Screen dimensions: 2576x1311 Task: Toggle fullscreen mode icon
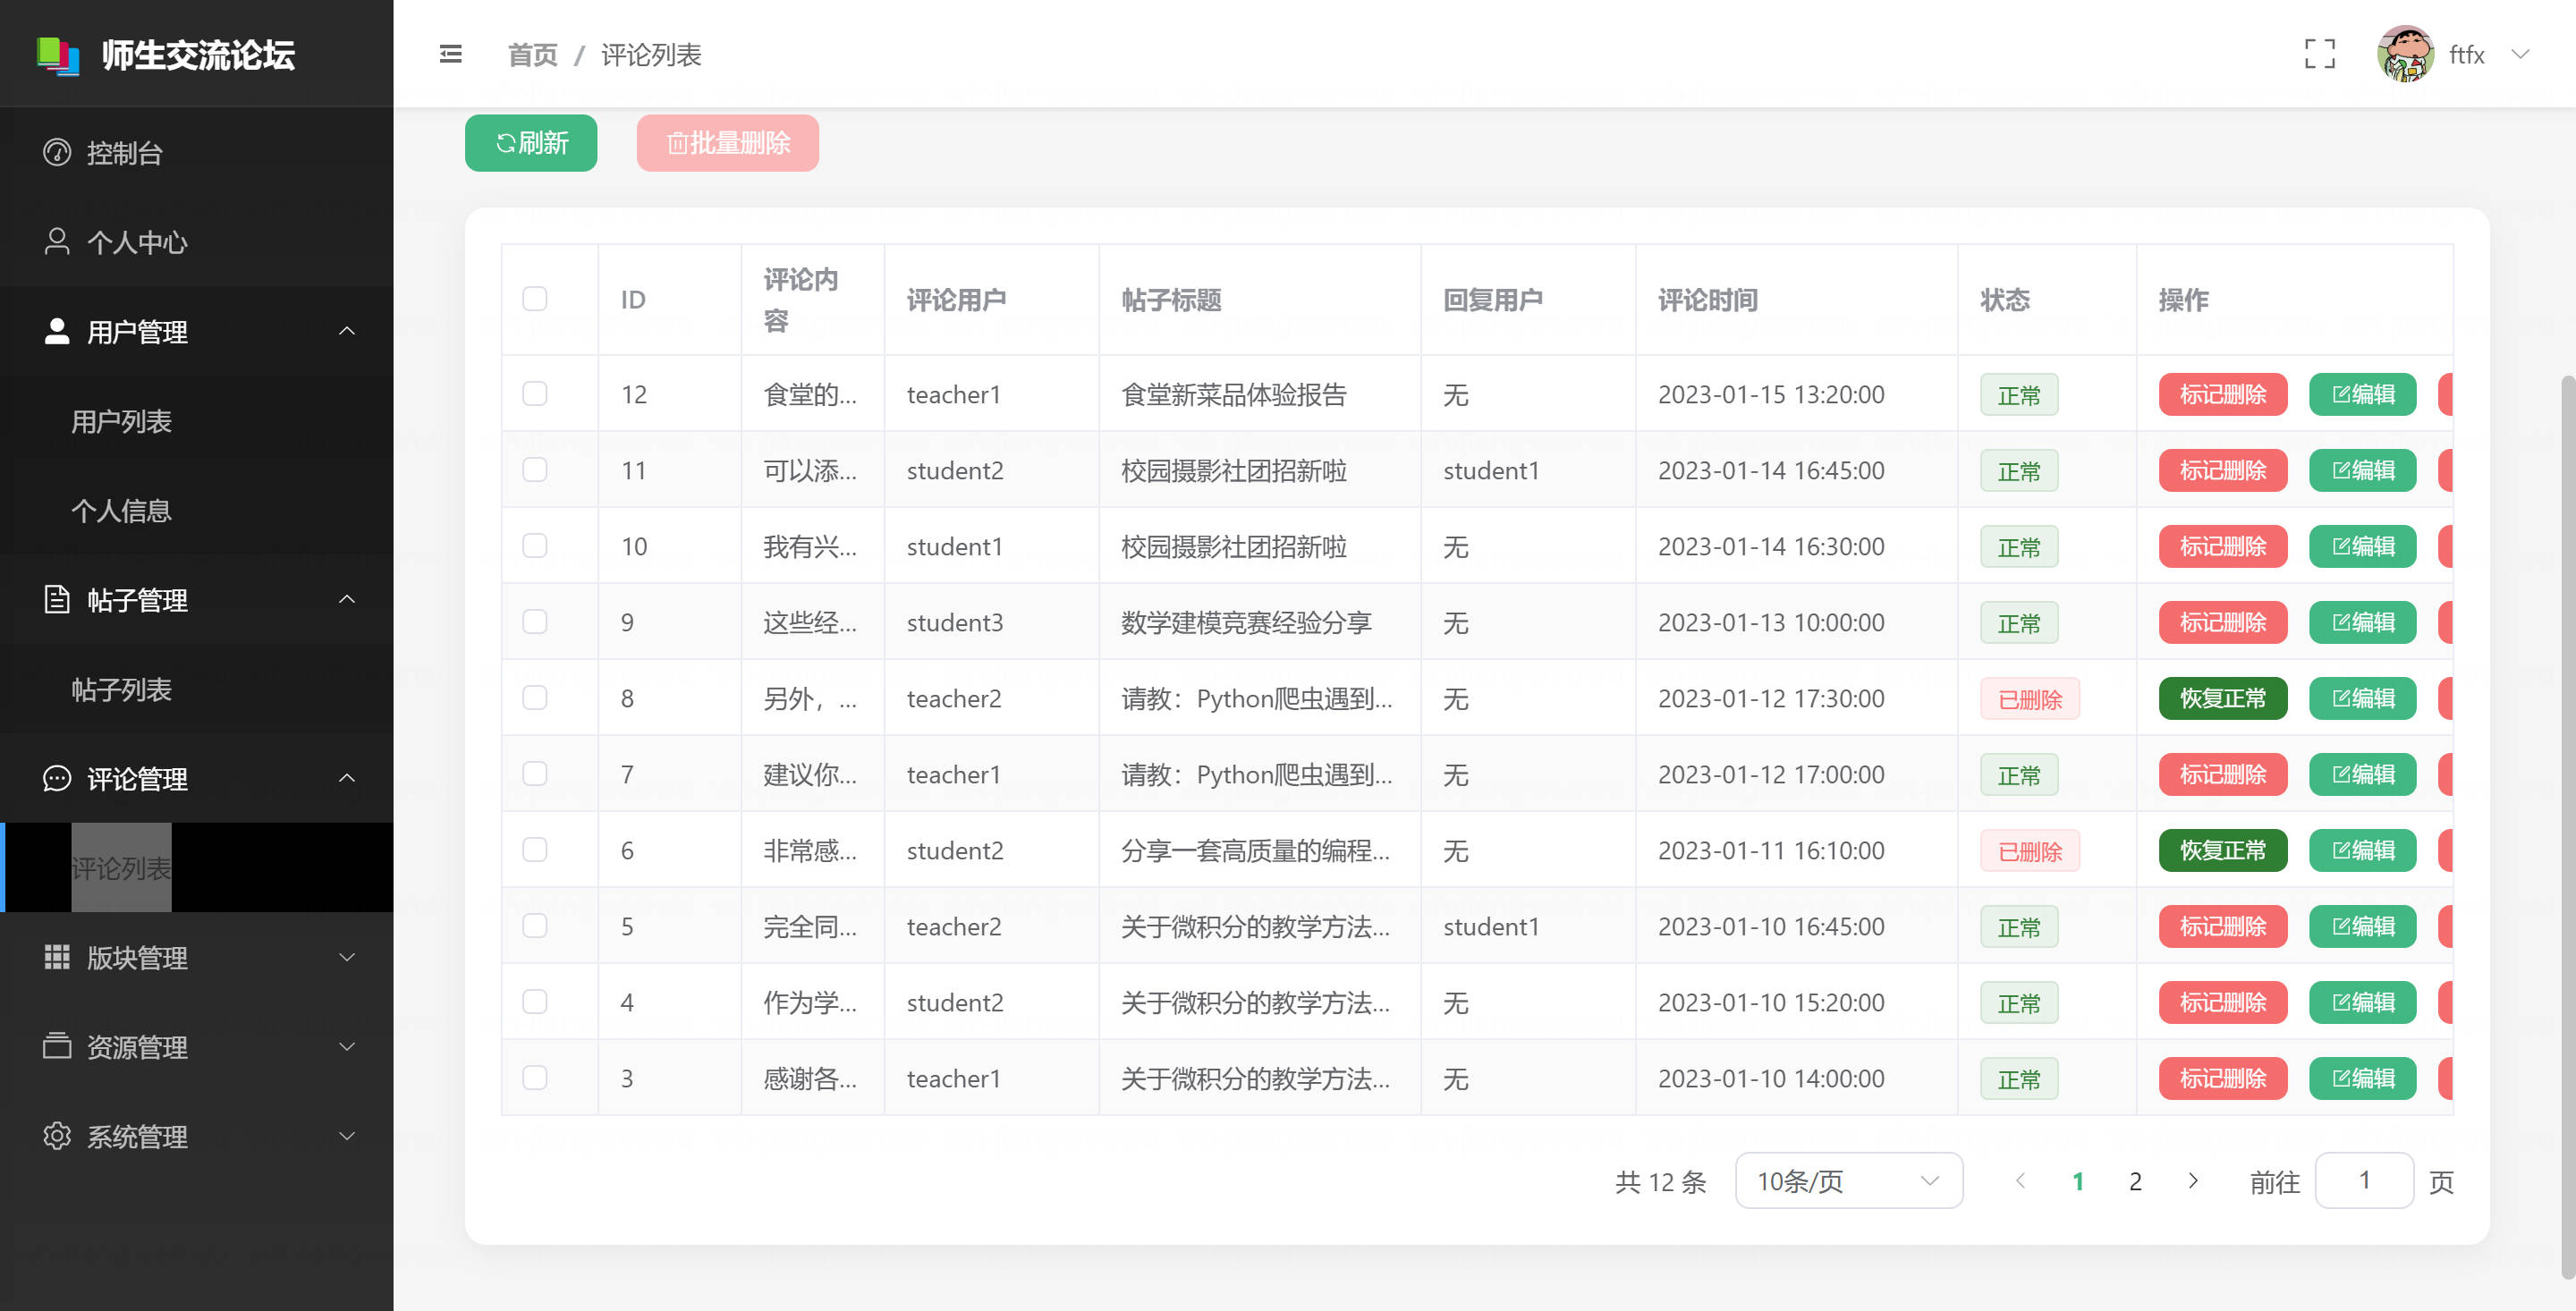point(2319,54)
